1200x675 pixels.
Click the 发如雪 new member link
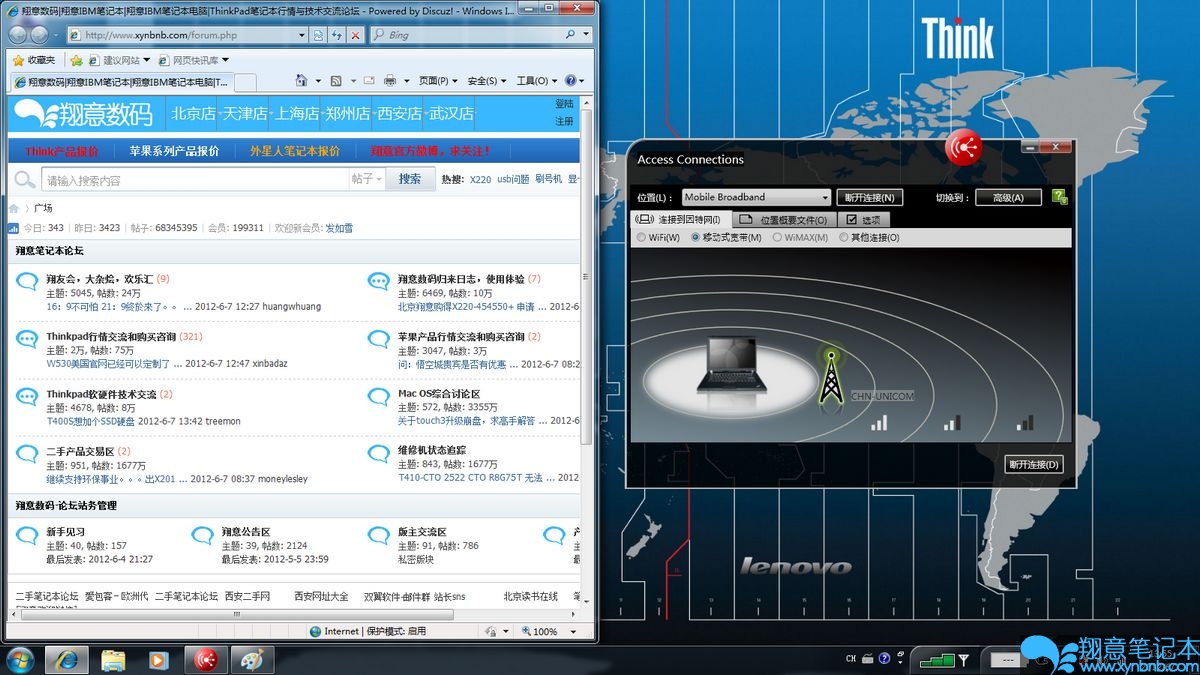click(x=339, y=228)
